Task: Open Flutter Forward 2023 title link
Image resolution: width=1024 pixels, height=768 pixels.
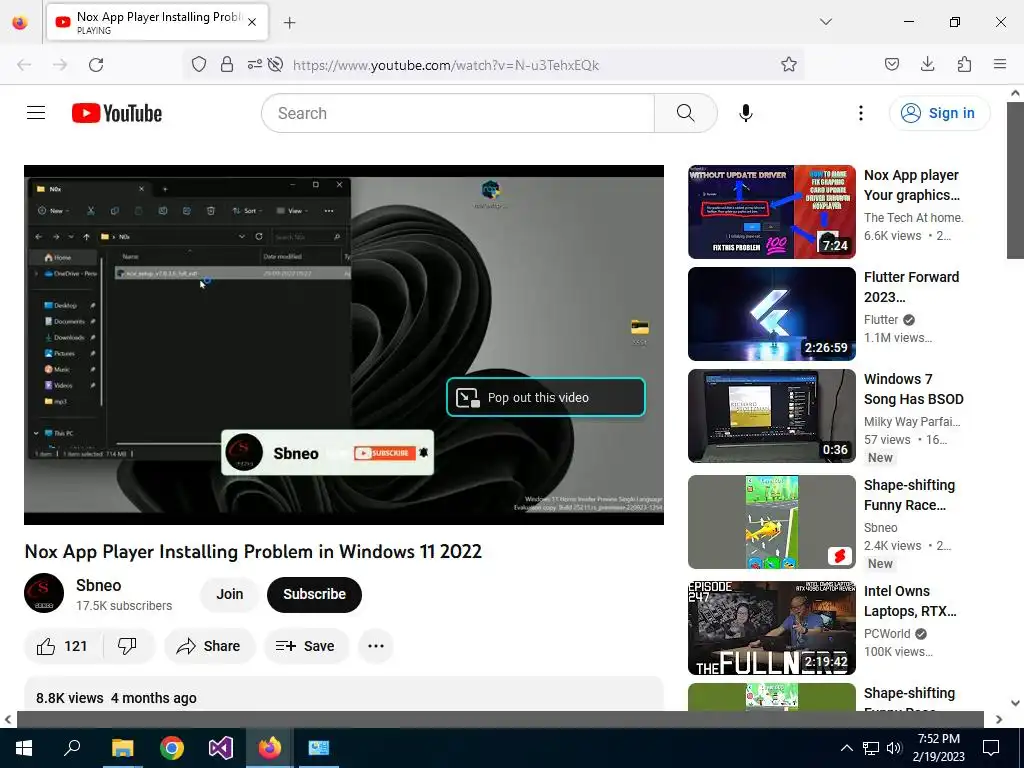Action: (x=911, y=287)
